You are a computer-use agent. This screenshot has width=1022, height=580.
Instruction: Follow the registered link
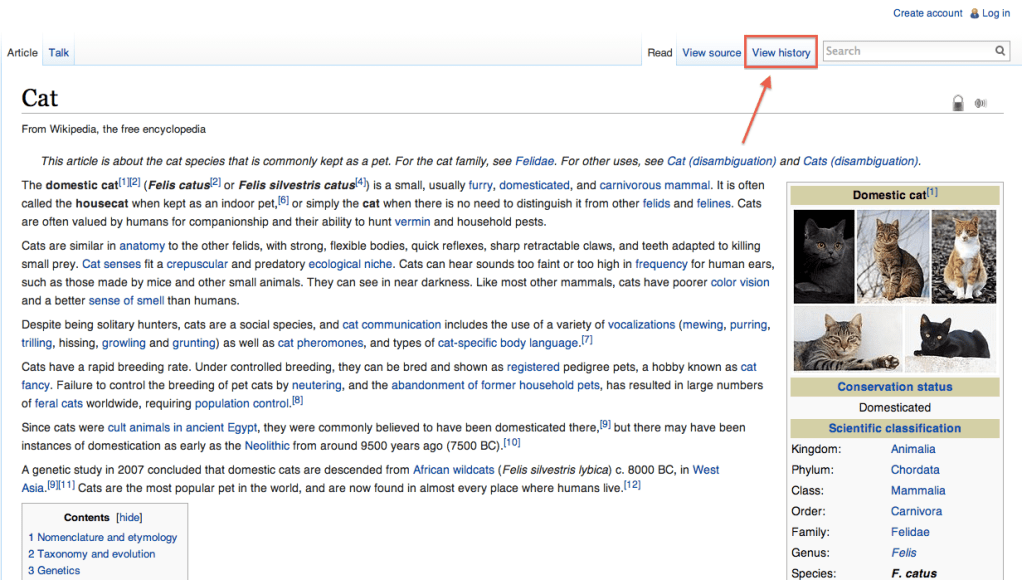(x=533, y=367)
